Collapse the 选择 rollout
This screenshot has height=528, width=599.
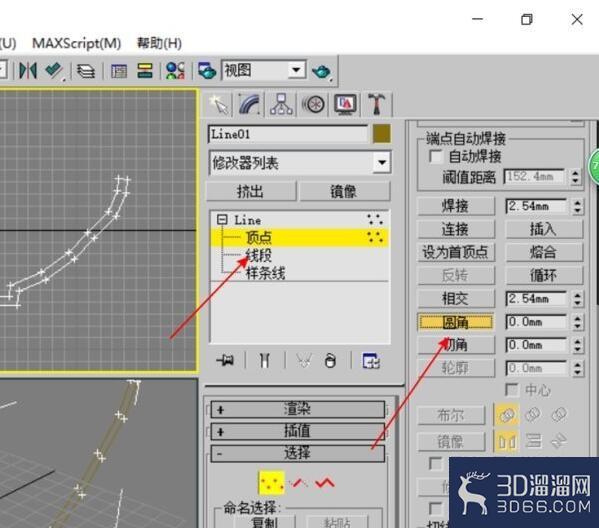tap(298, 453)
